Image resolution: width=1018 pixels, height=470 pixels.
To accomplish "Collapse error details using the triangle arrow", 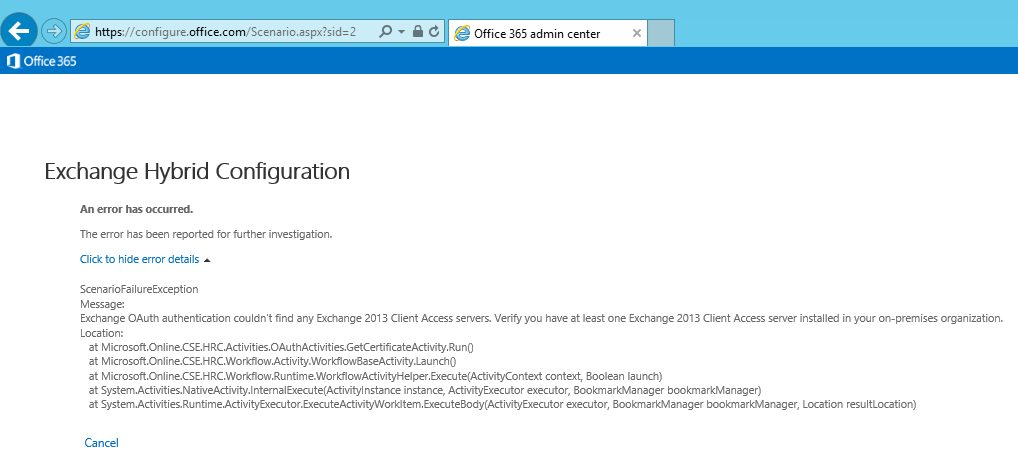I will (x=207, y=260).
